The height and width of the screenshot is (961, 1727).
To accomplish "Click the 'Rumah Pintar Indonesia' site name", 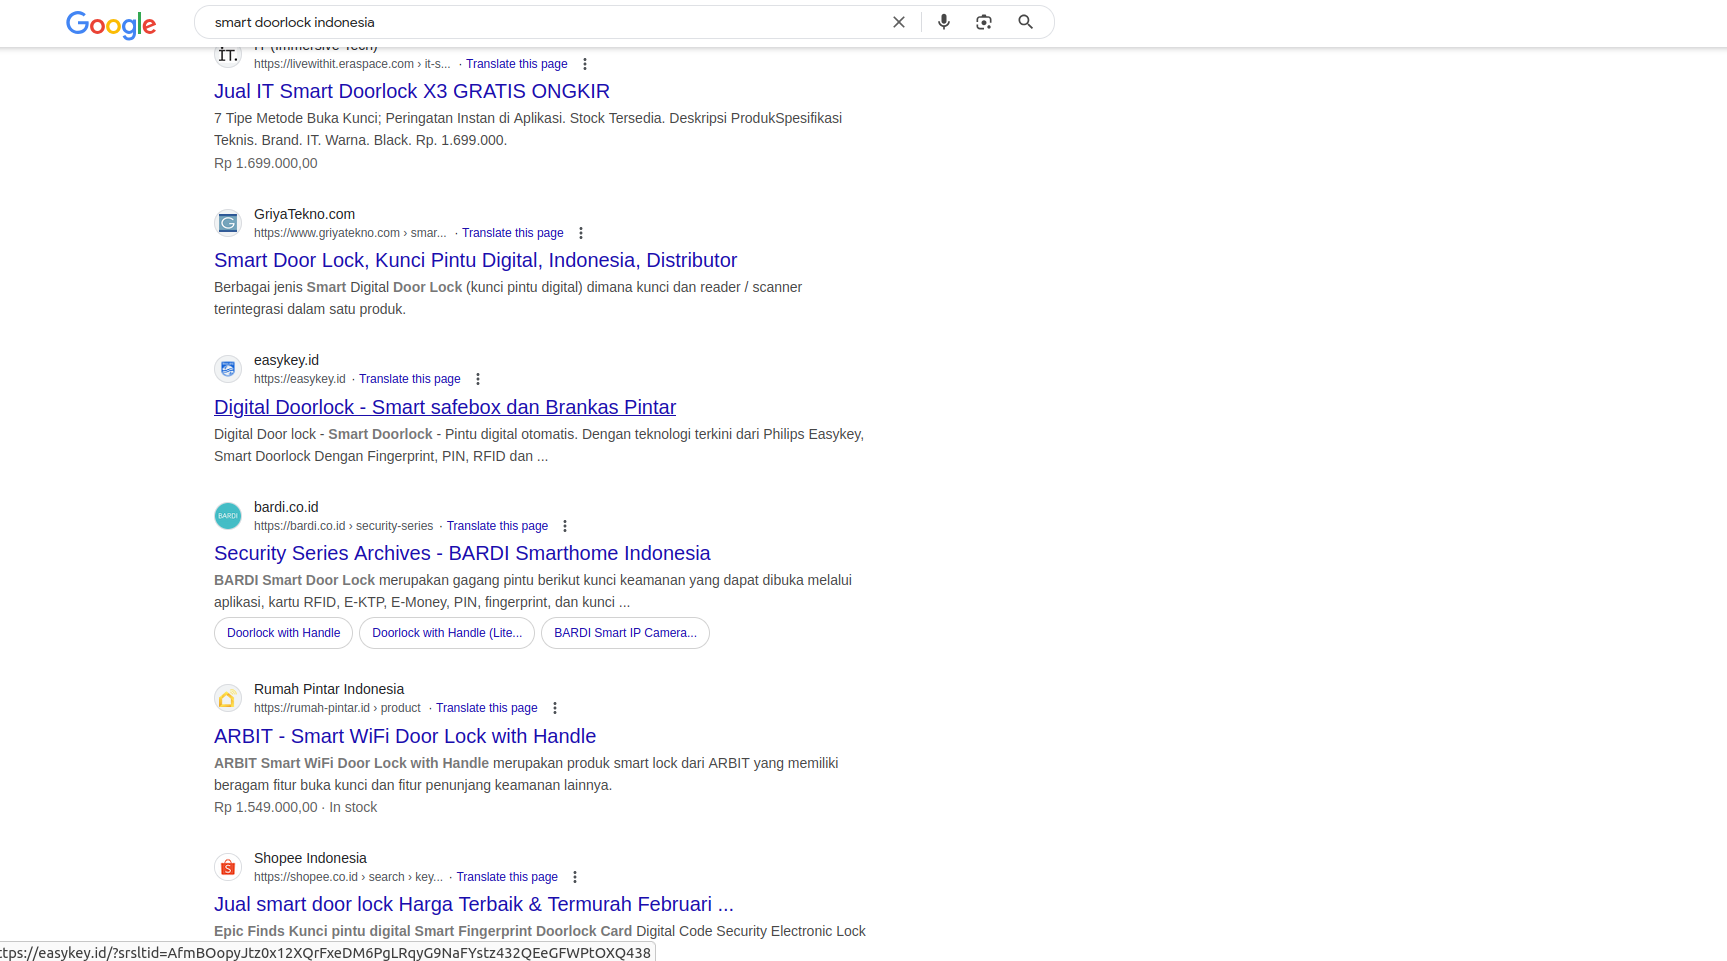I will [329, 689].
